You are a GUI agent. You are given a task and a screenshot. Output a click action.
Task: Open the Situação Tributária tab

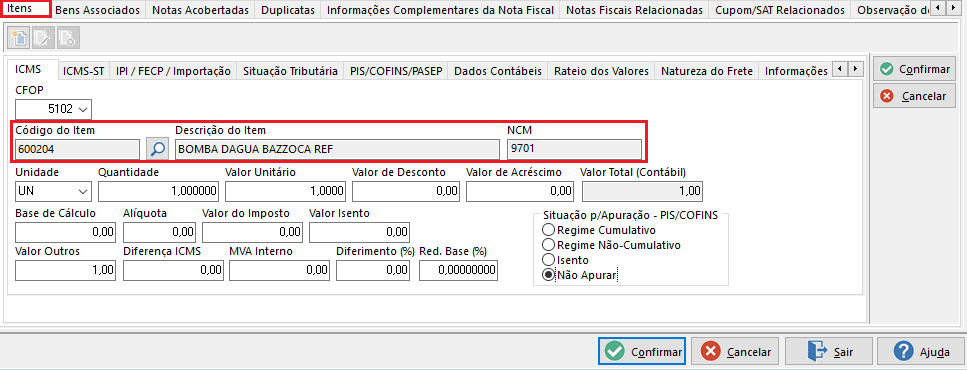[x=290, y=71]
